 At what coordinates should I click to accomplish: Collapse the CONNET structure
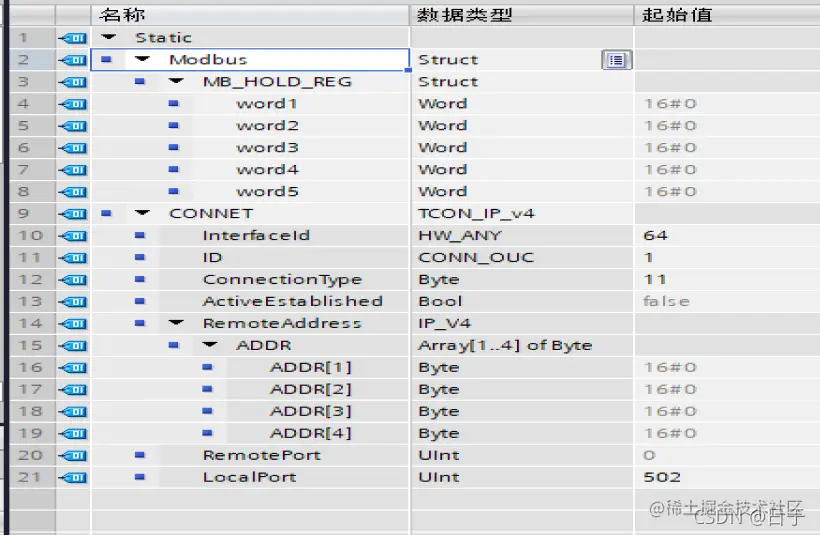(142, 213)
